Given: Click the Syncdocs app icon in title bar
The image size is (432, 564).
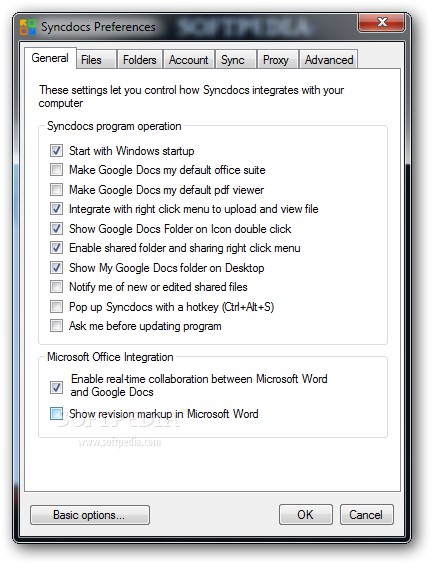Looking at the screenshot, I should 28,27.
